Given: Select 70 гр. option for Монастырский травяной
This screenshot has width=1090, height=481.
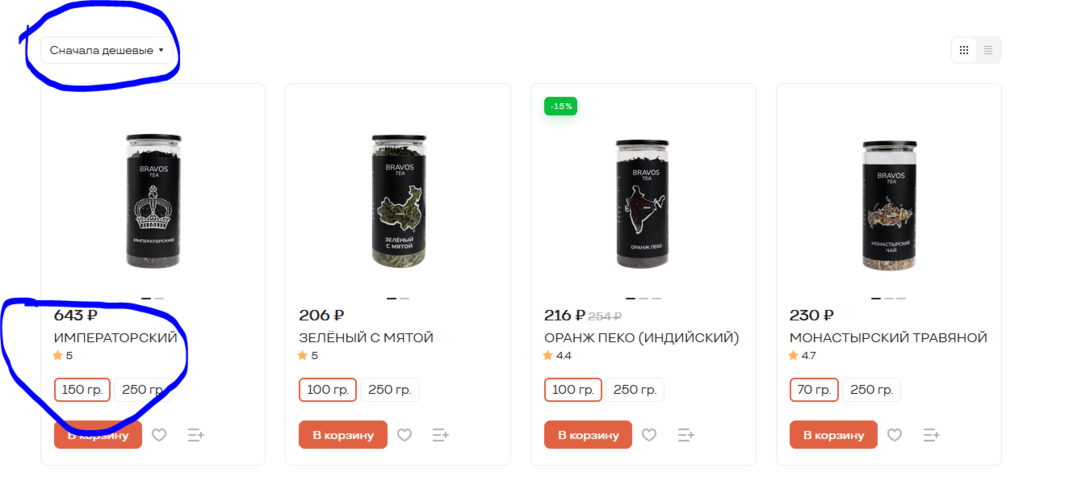Looking at the screenshot, I should click(x=812, y=390).
